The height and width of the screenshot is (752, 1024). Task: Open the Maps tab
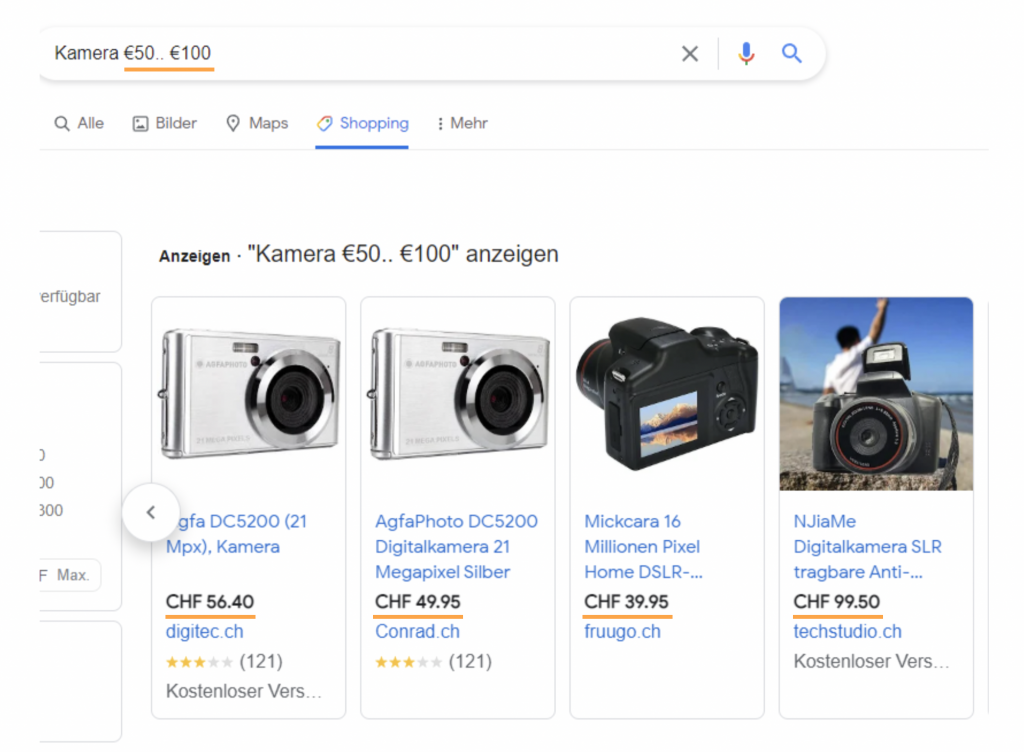(x=257, y=123)
